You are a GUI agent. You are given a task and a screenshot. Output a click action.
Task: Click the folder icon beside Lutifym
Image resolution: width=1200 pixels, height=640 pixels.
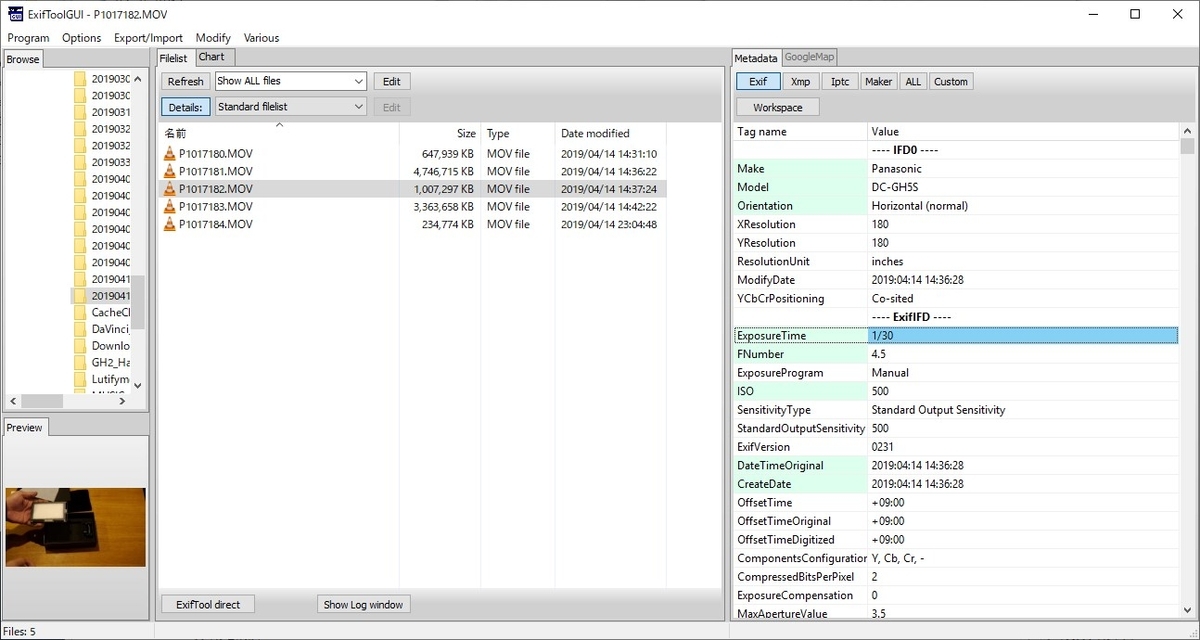80,379
